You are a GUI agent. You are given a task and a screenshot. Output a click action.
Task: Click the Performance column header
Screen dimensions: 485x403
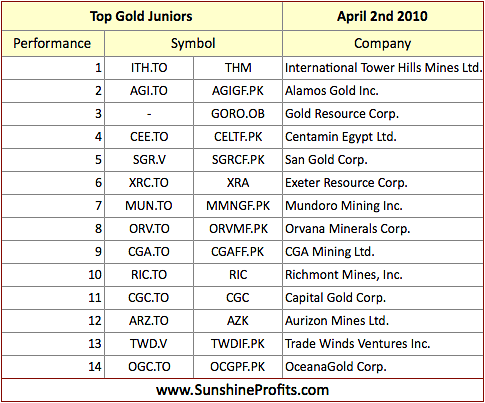tap(53, 43)
